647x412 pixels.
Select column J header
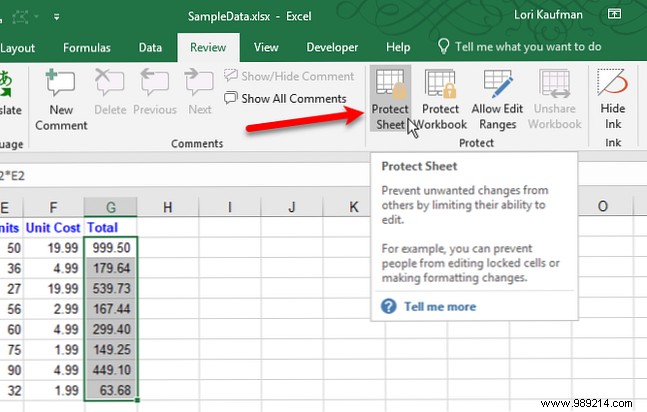[292, 206]
